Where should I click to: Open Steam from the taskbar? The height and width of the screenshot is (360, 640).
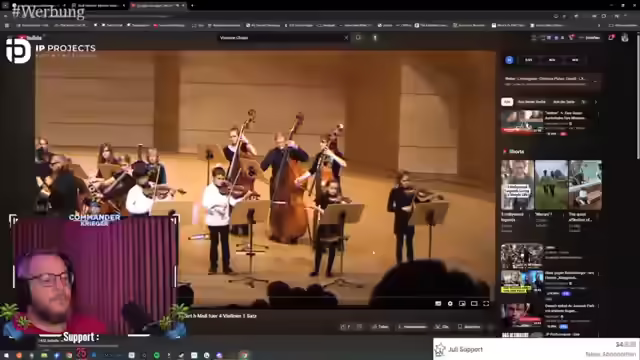tap(181, 356)
